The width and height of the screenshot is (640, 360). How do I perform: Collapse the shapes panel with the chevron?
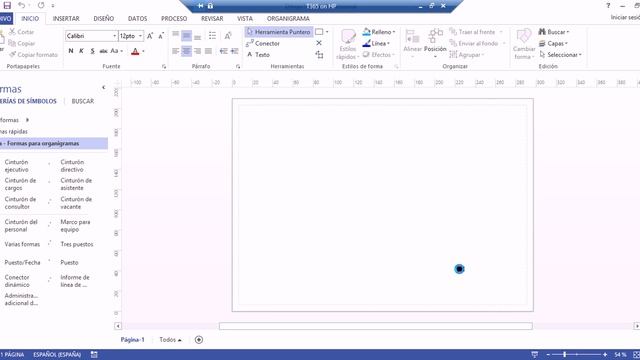tap(104, 87)
